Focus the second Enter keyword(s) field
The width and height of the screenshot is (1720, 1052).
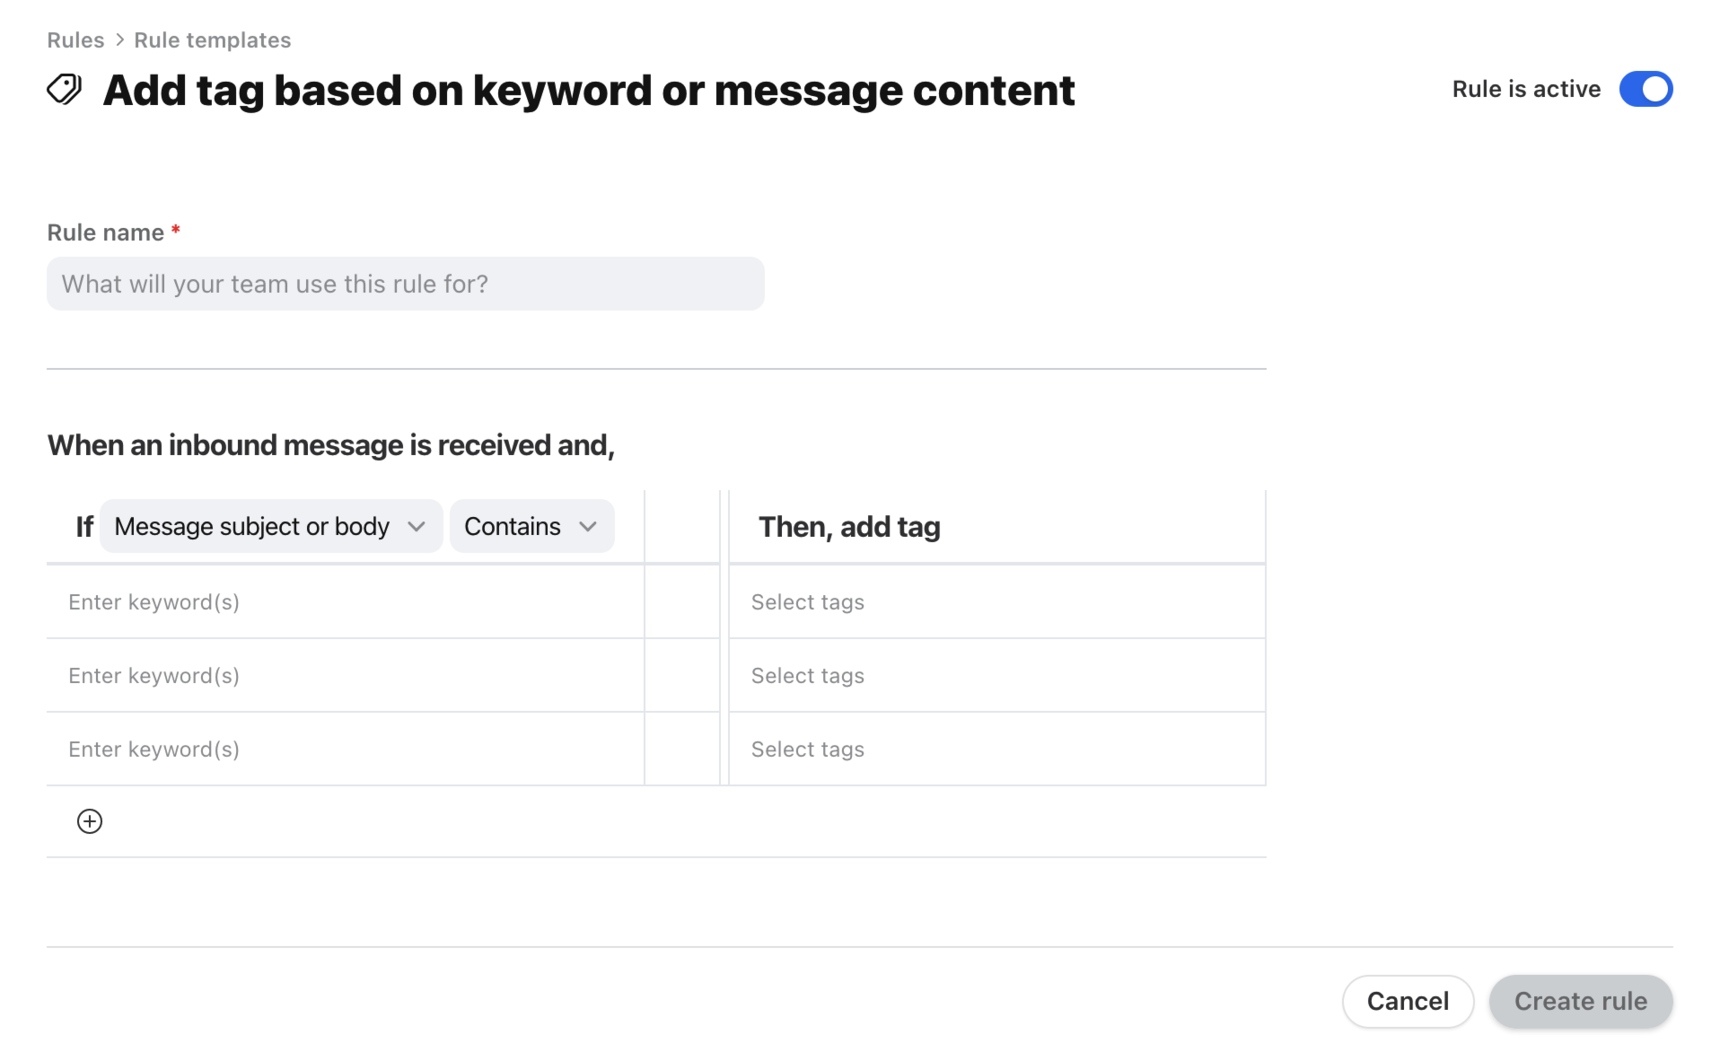(x=345, y=676)
